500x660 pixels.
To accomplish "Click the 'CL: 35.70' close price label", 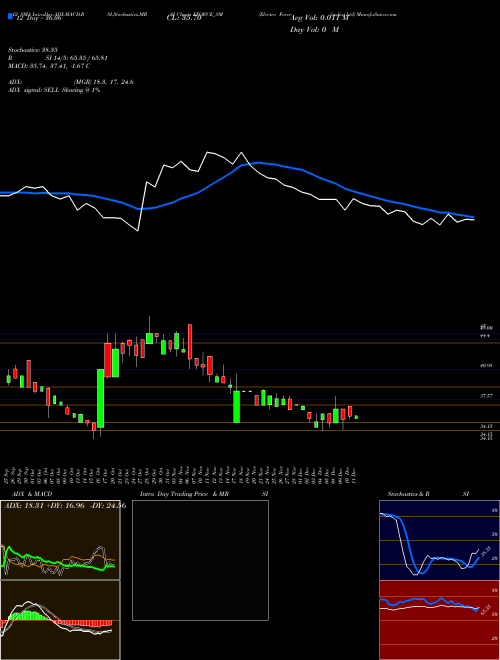I will pyautogui.click(x=184, y=18).
